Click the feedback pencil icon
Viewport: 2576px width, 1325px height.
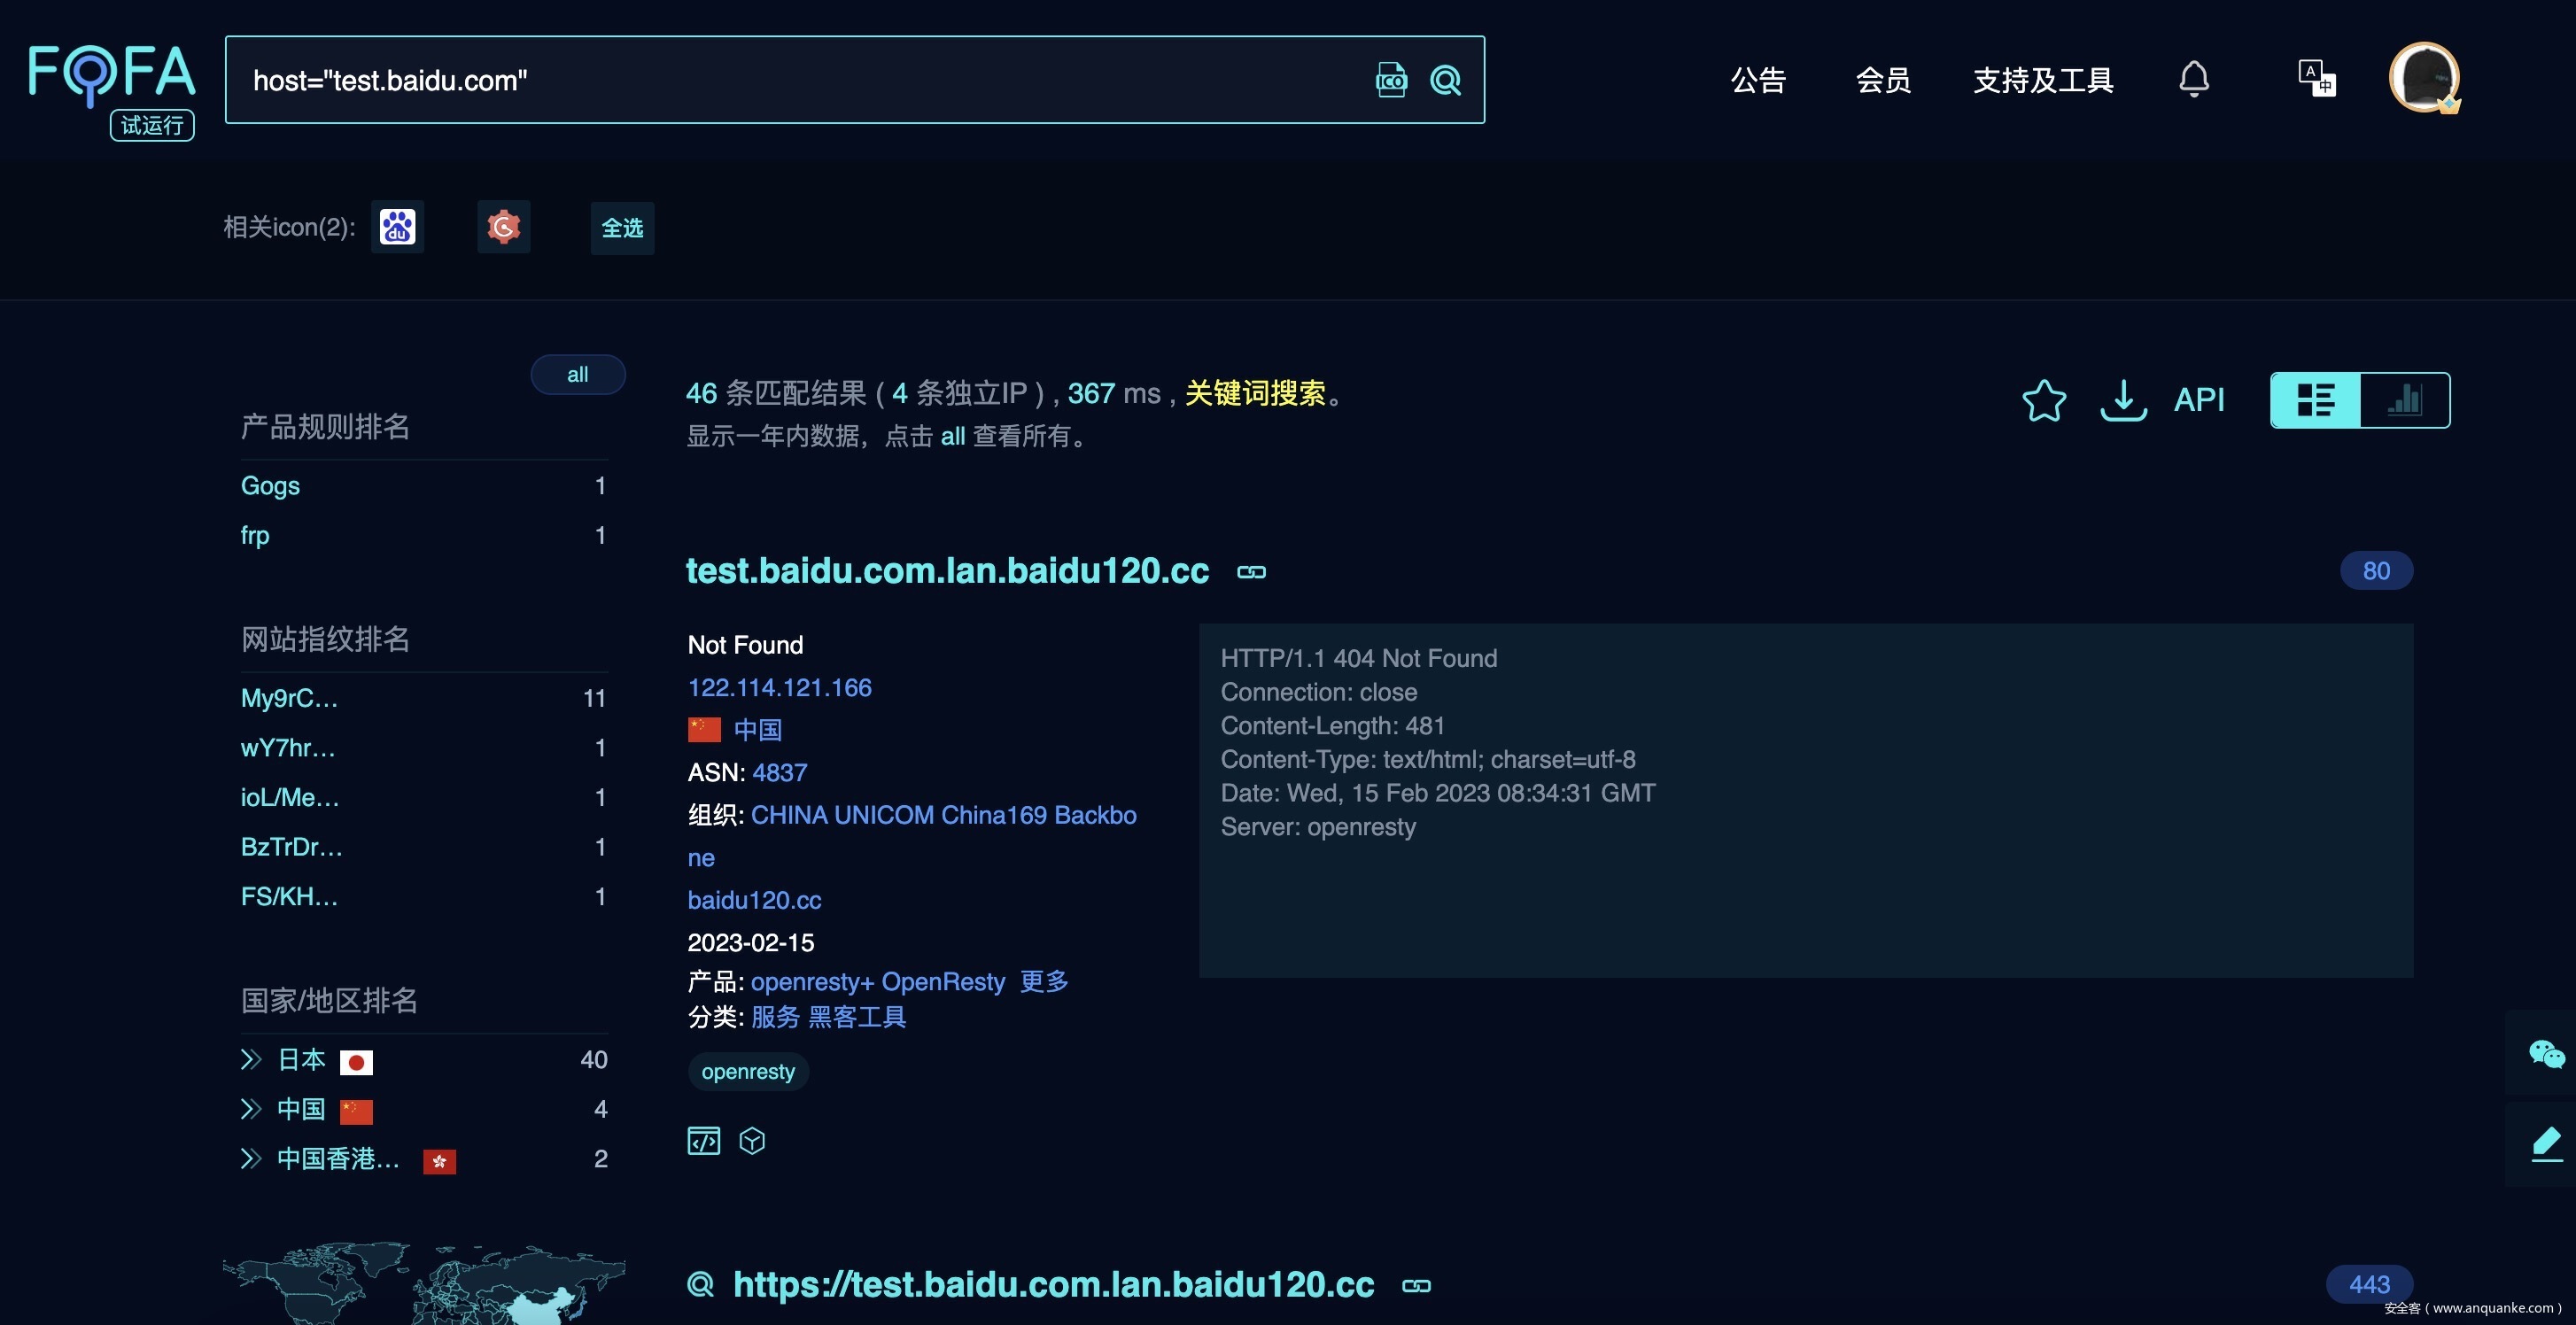point(2545,1143)
